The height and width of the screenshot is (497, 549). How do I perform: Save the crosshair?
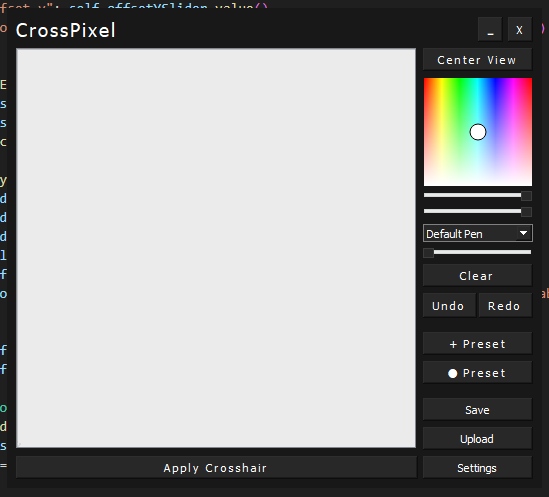pyautogui.click(x=477, y=409)
